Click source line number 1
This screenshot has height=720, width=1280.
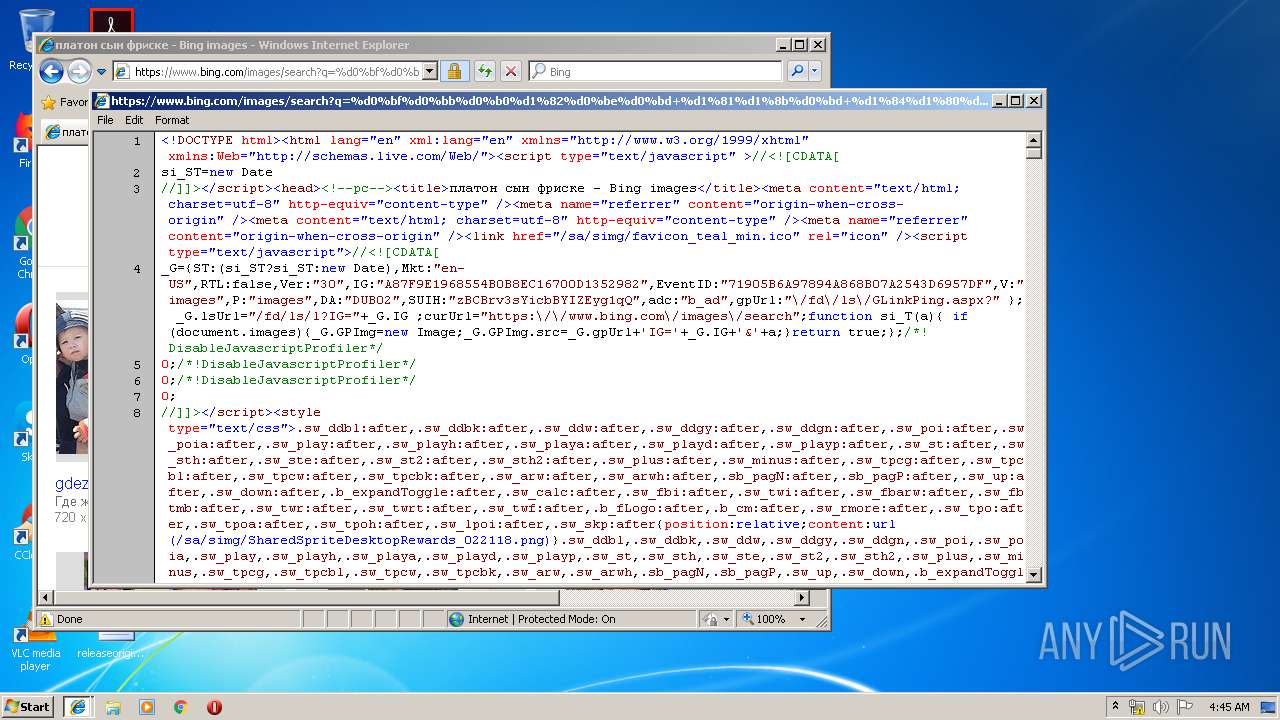pos(137,141)
